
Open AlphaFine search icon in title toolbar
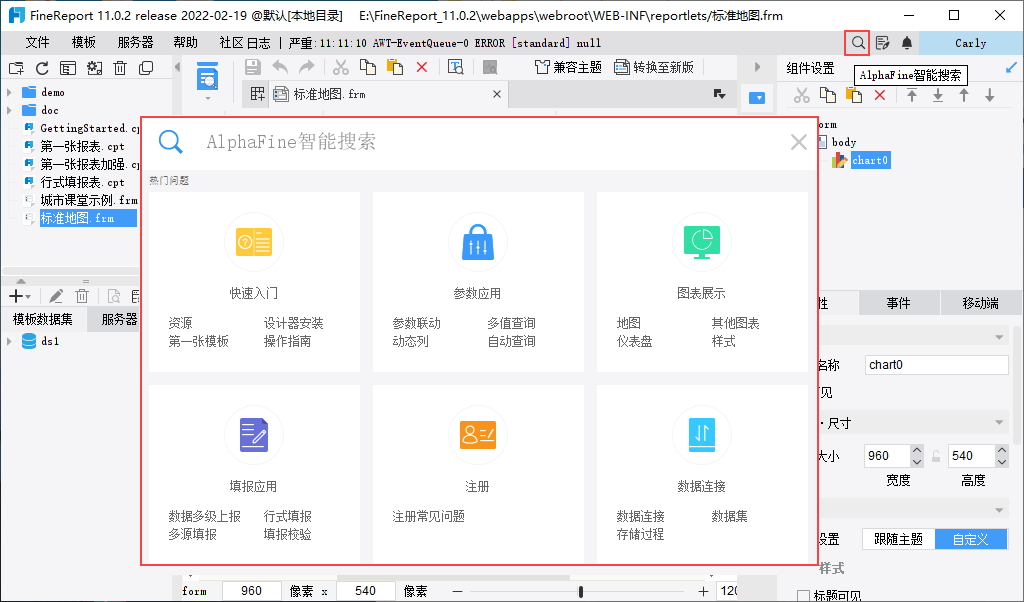click(857, 43)
